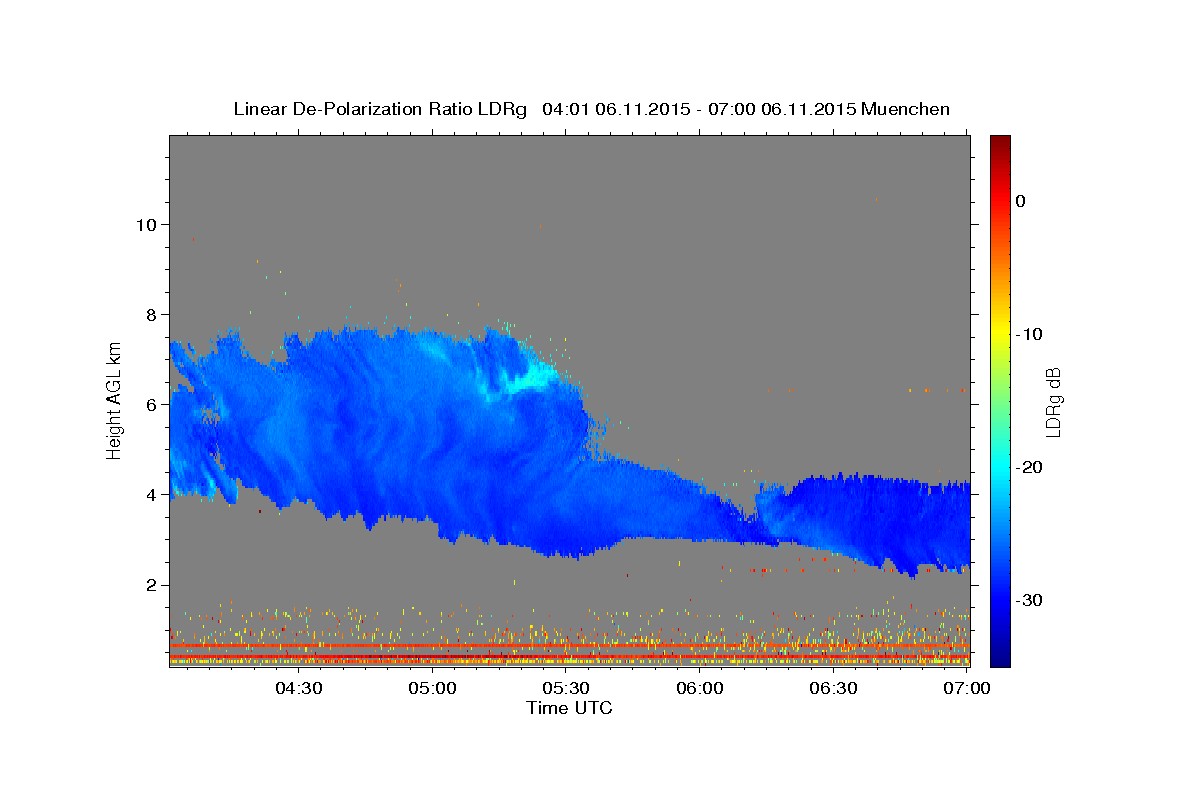1200x800 pixels.
Task: Click the colorbar value -30
Action: click(1029, 600)
